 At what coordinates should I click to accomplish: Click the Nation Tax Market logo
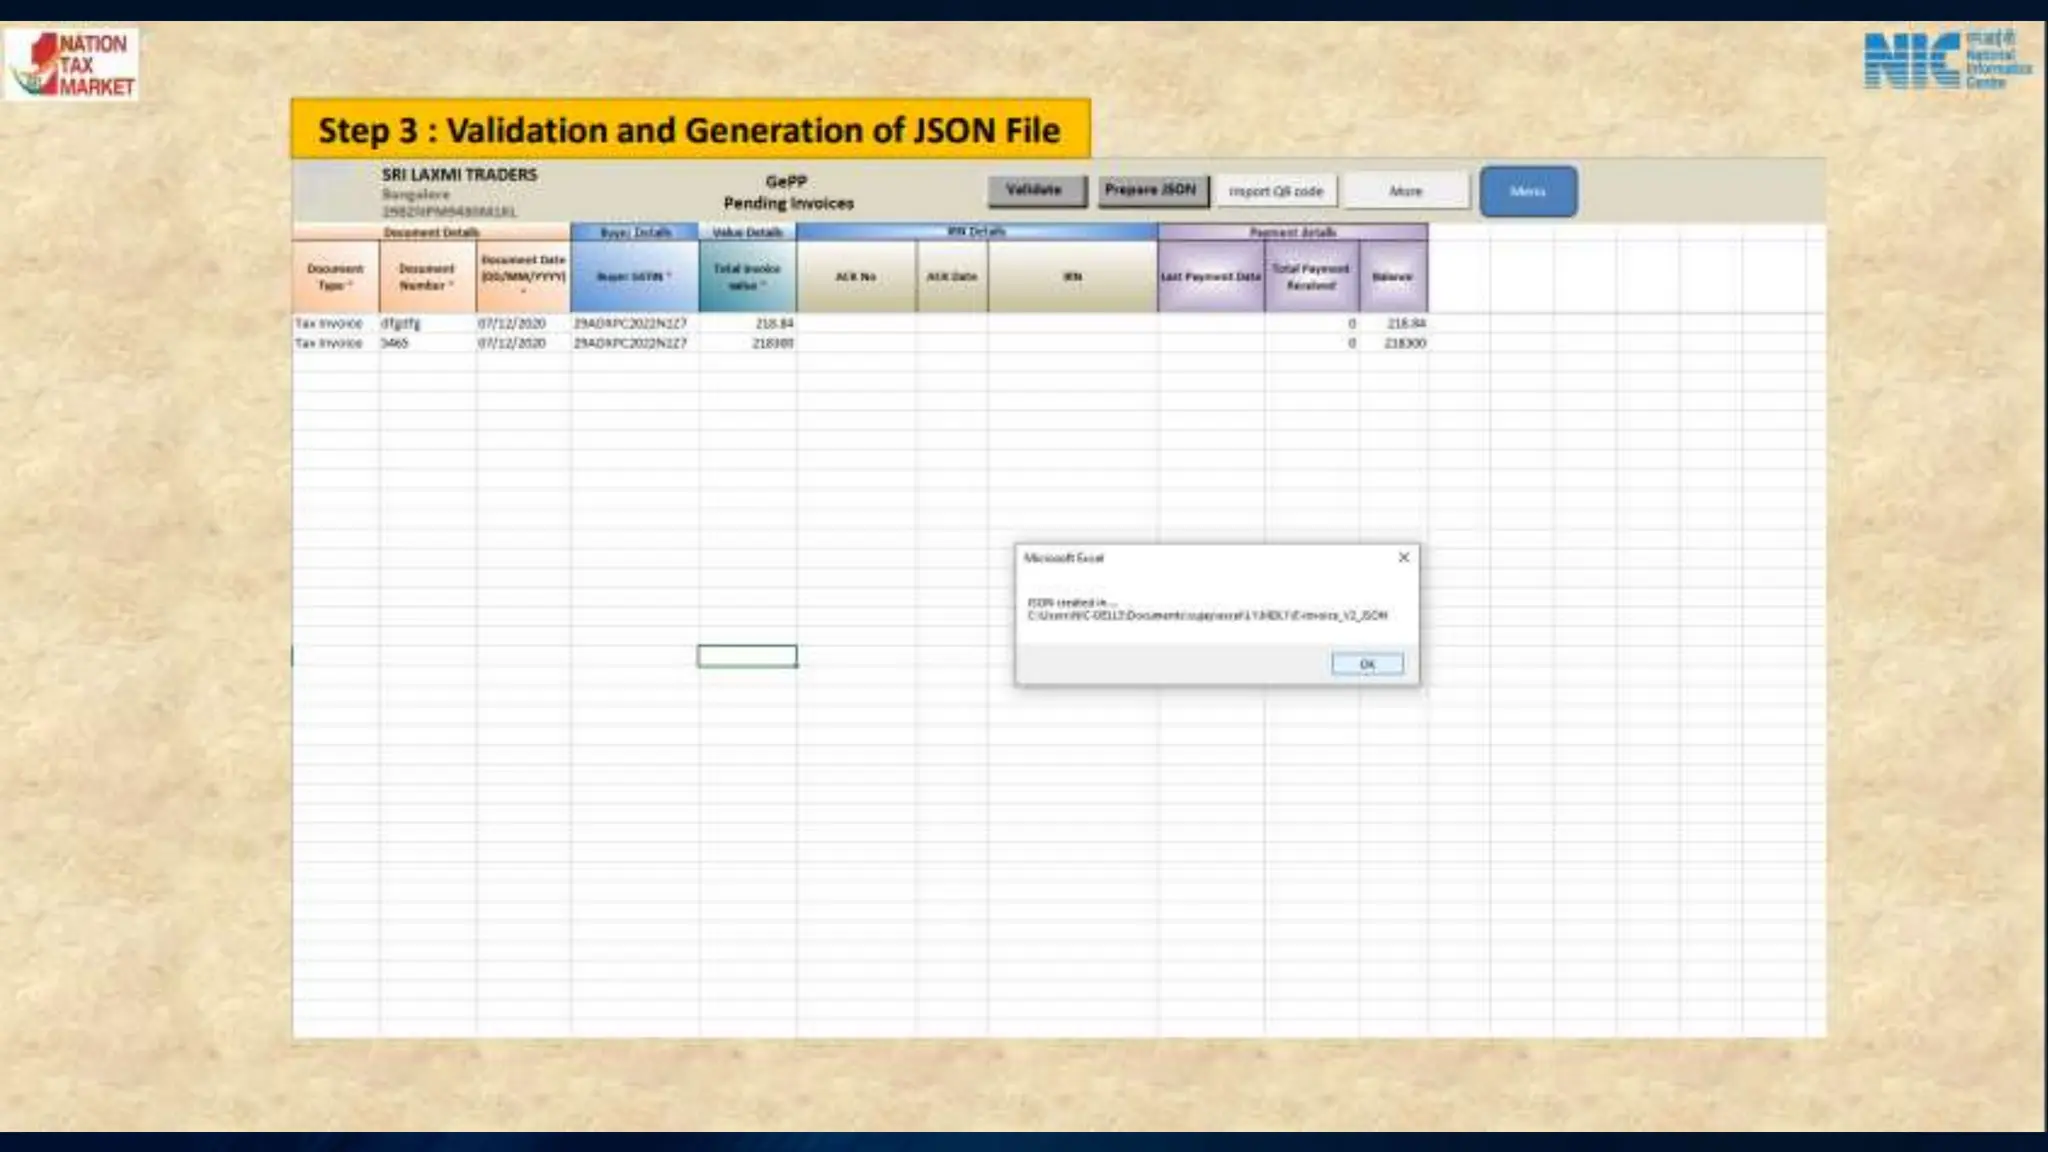(x=72, y=65)
